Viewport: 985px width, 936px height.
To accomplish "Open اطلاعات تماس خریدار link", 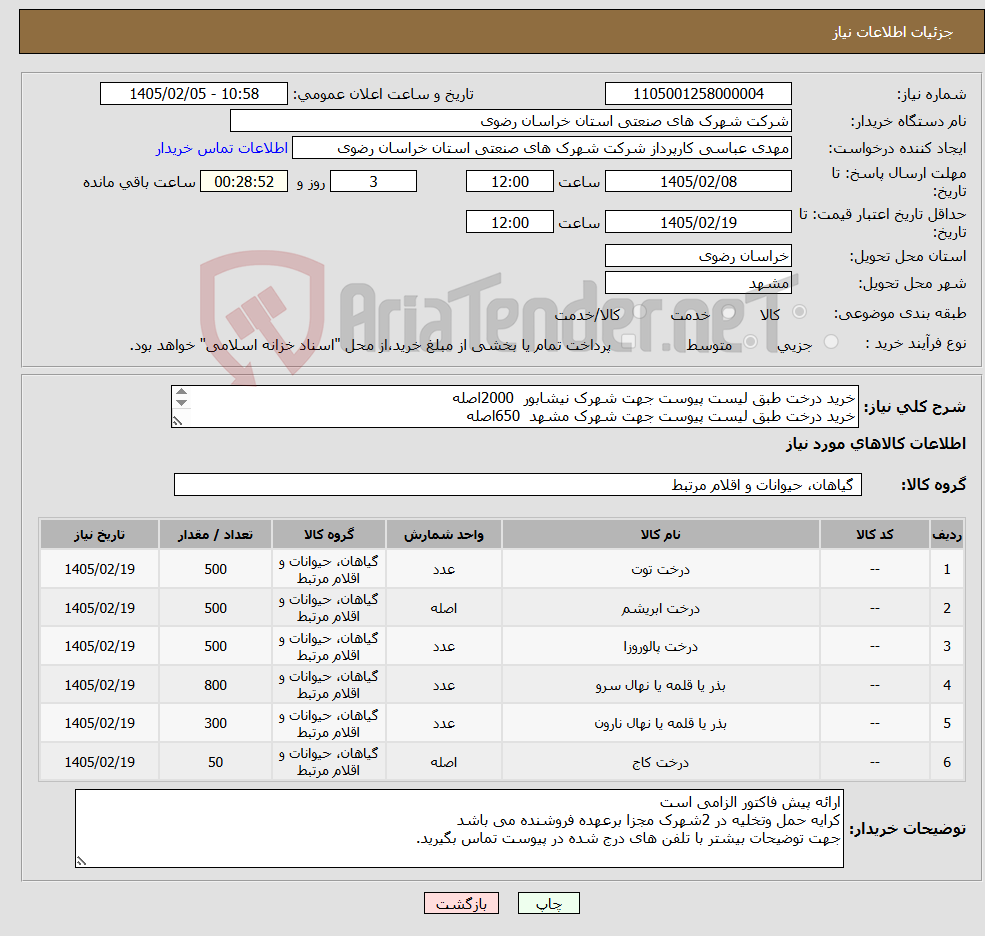I will [x=222, y=148].
